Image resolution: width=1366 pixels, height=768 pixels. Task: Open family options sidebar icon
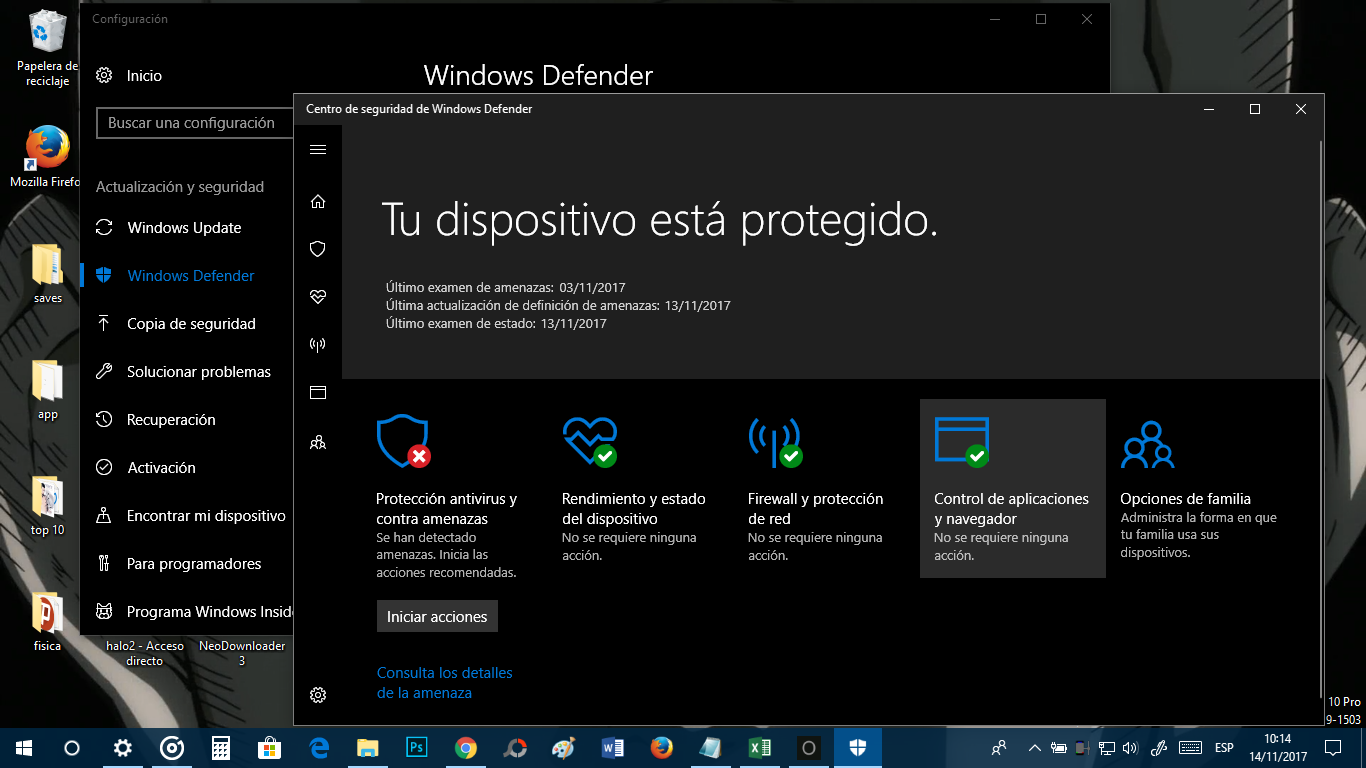(318, 441)
